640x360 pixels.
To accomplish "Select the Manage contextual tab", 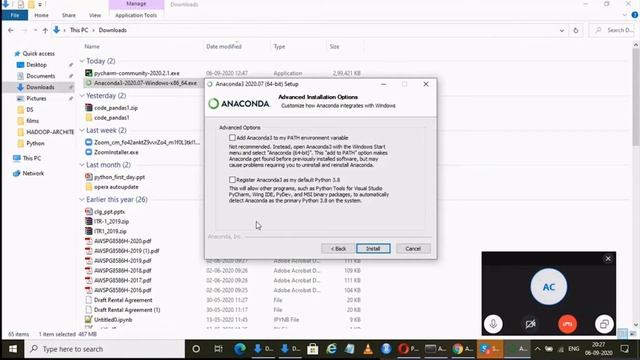I will click(136, 4).
